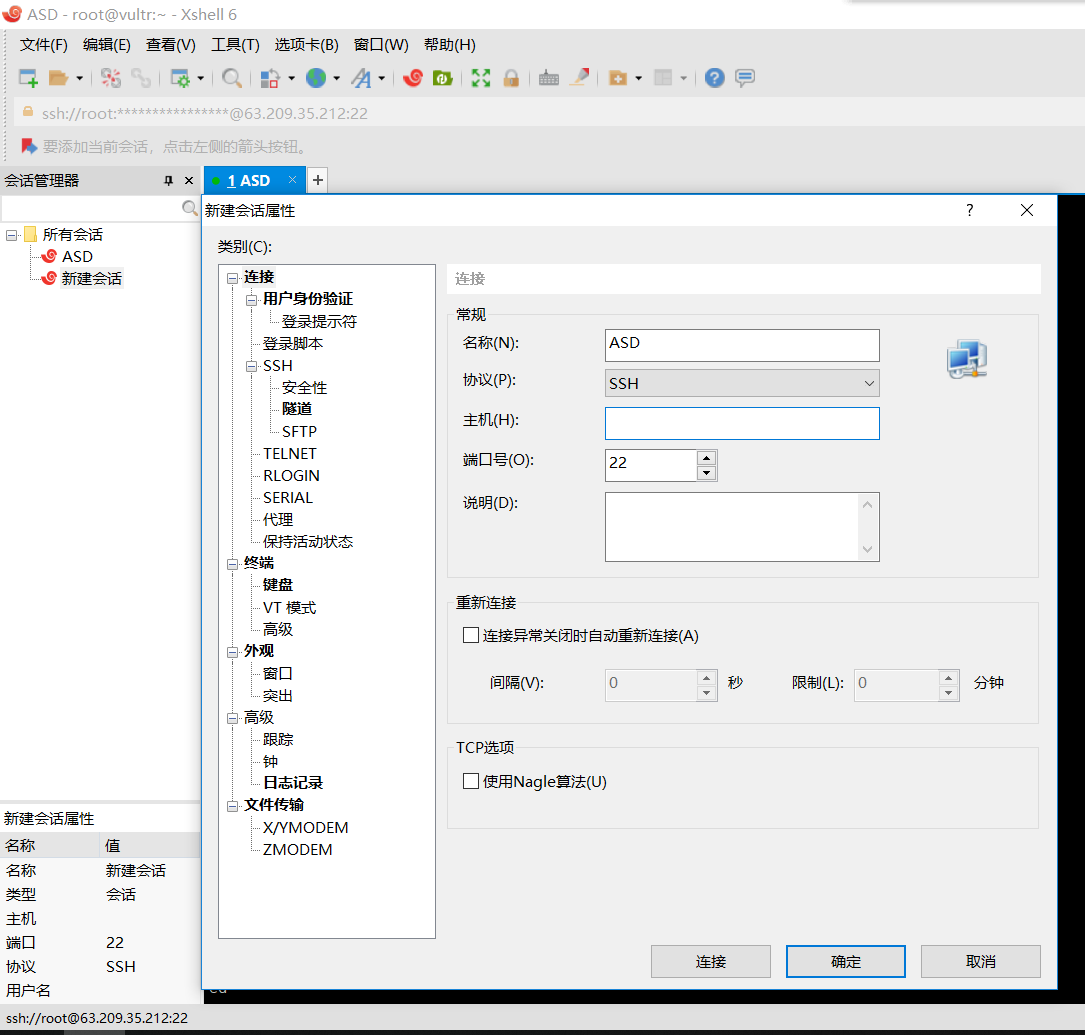Click the chat feedback bubble icon

(x=745, y=77)
